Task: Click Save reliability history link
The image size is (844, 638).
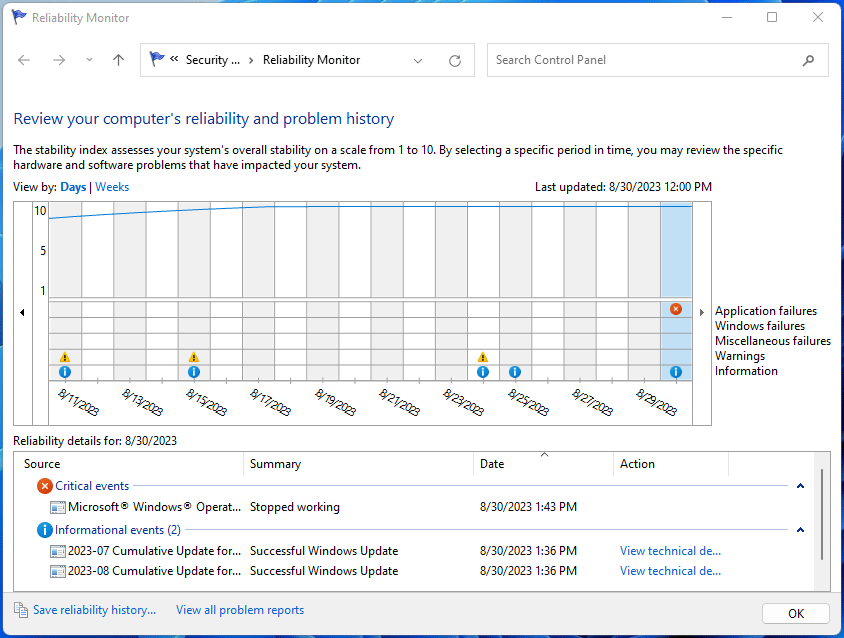Action: [x=95, y=610]
